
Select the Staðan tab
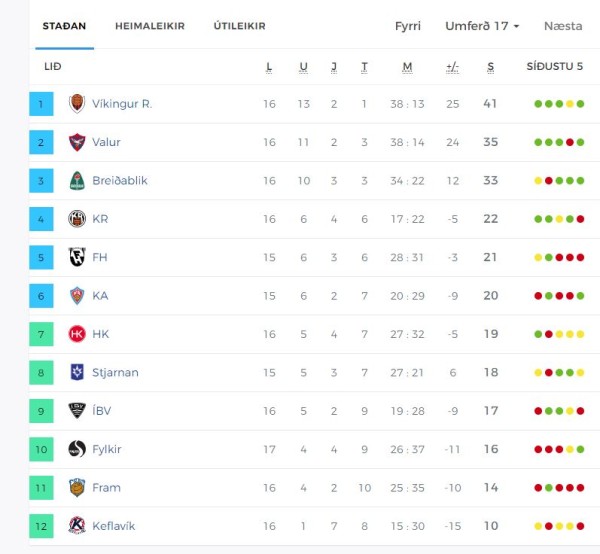64,26
